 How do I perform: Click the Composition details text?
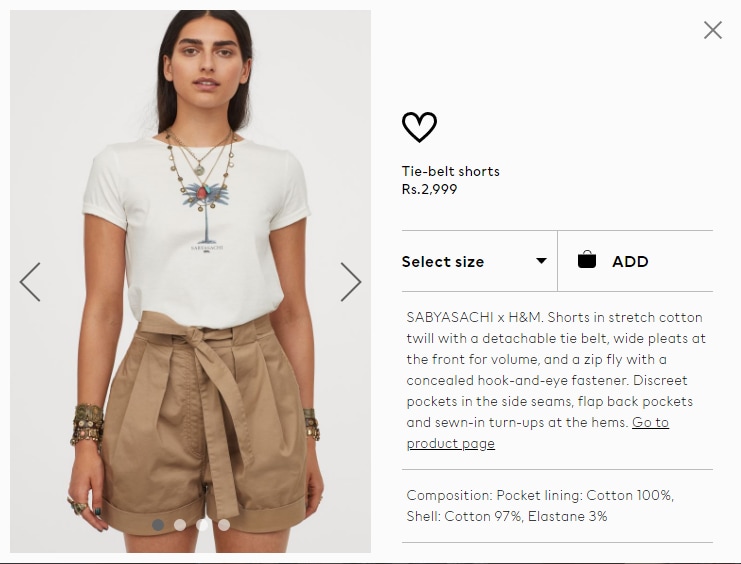point(540,506)
